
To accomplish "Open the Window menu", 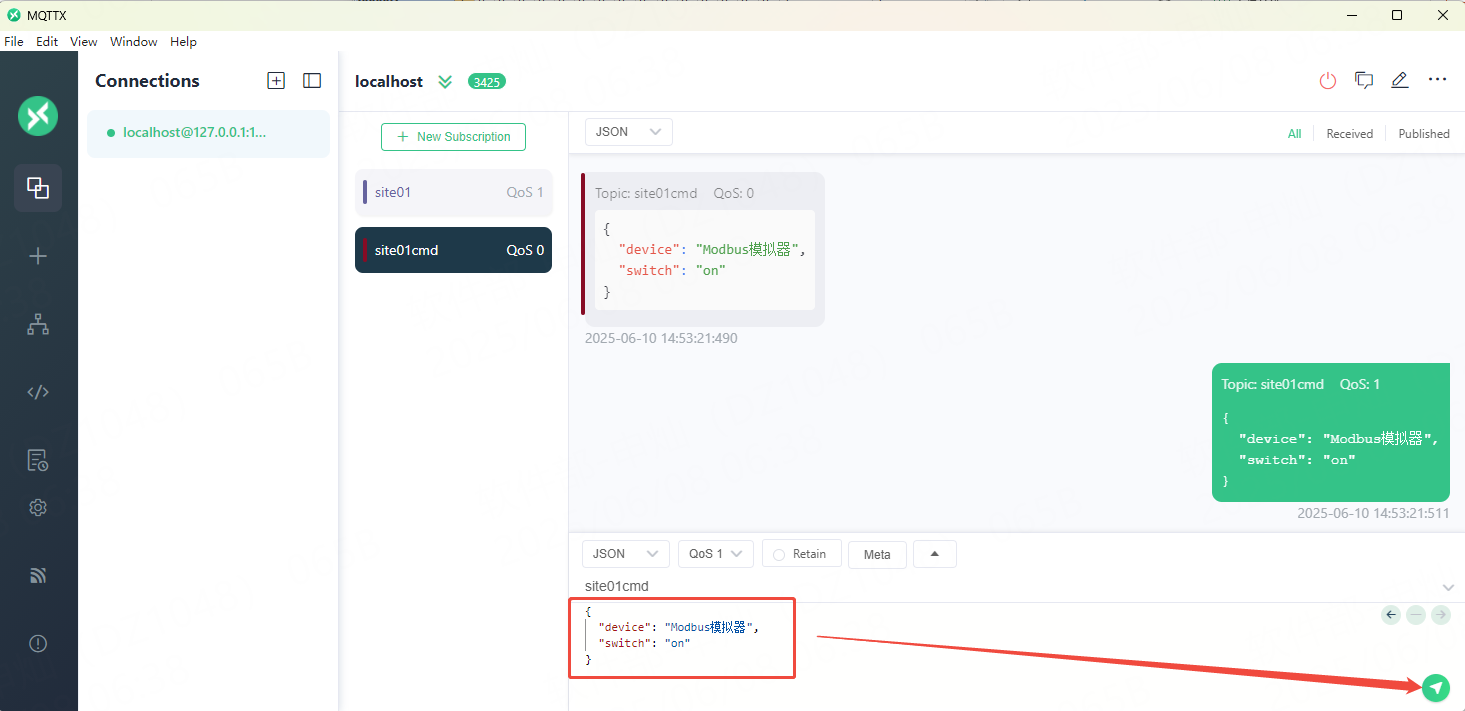I will pyautogui.click(x=133, y=42).
